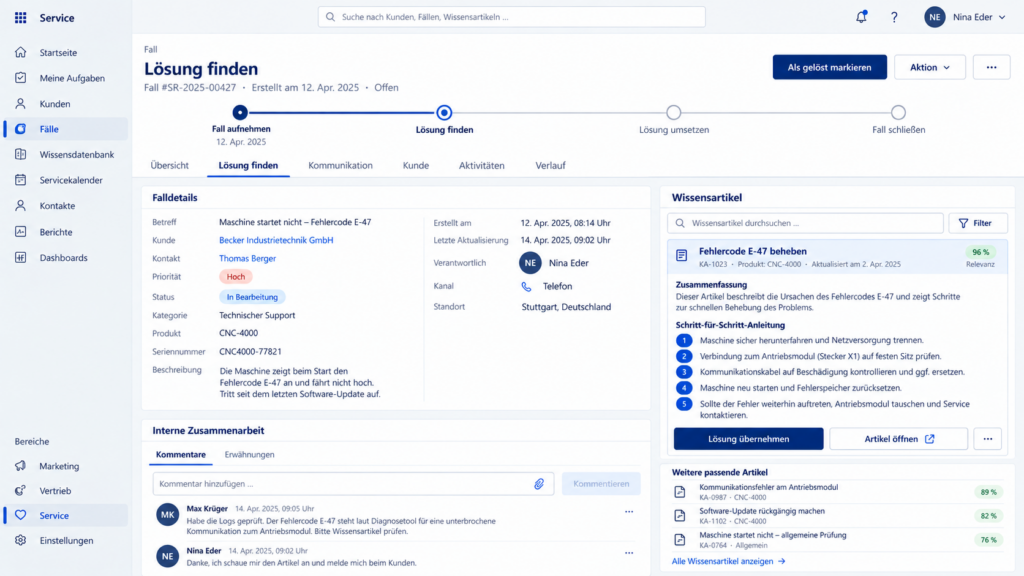Screen dimensions: 1024x576
Task: Switch to Service area
Action: tap(65, 515)
